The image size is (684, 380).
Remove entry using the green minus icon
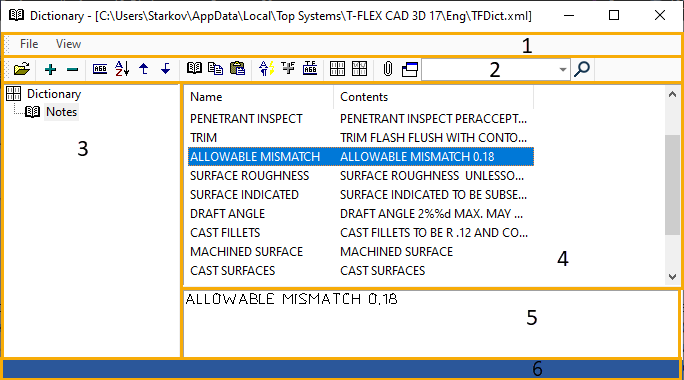(x=72, y=69)
